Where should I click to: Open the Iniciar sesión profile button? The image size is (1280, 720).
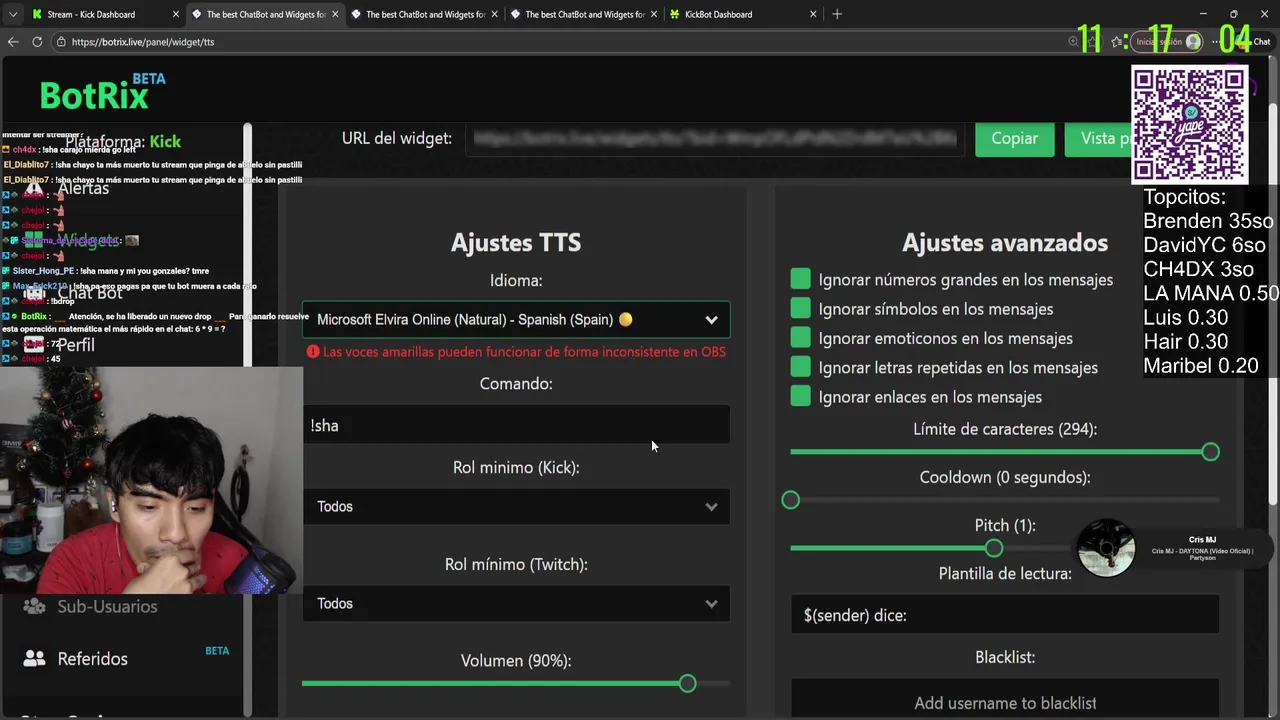point(1167,42)
